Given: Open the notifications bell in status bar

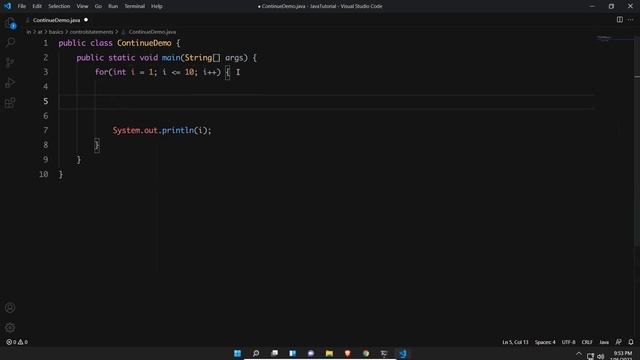Looking at the screenshot, I should 631,342.
